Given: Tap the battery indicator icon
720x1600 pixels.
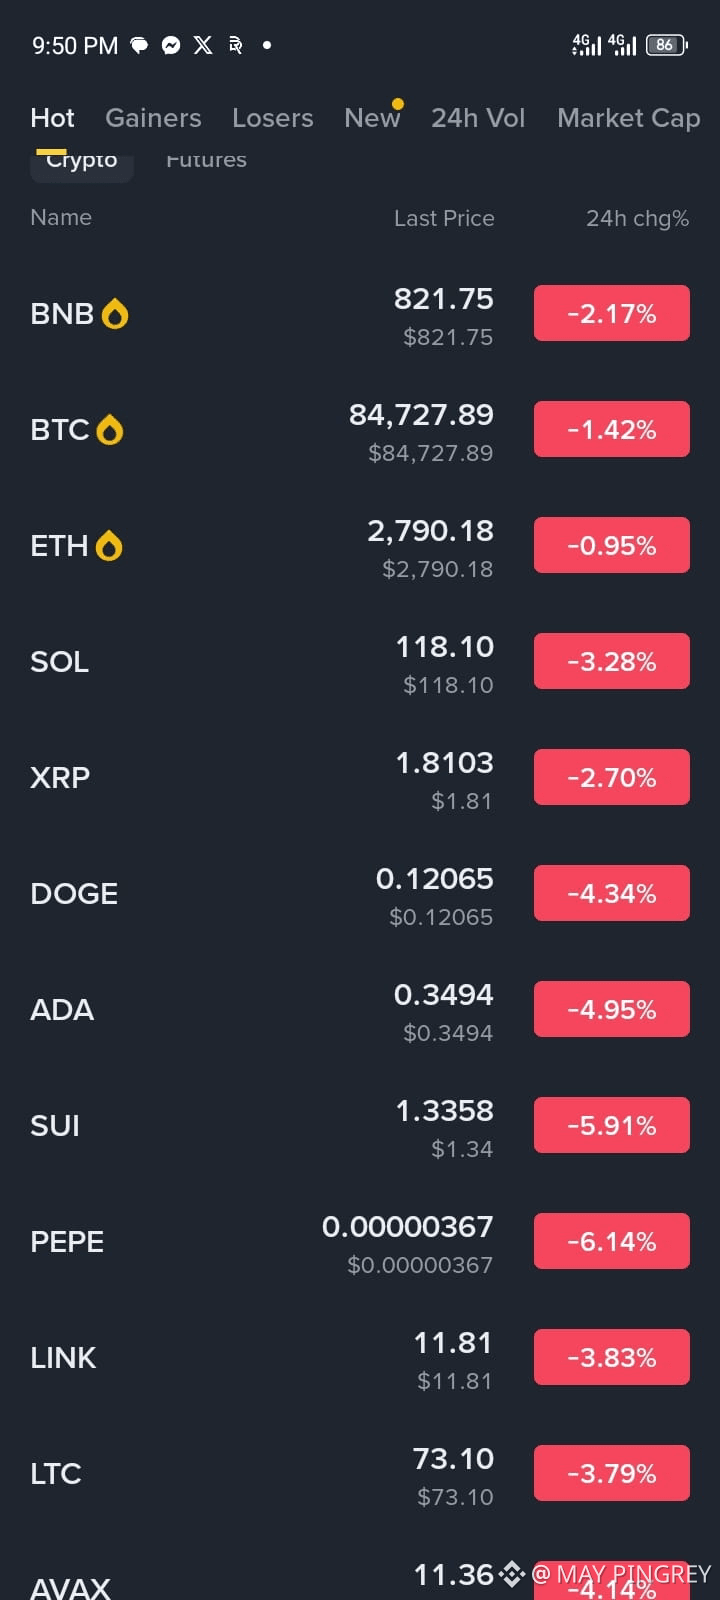Looking at the screenshot, I should pyautogui.click(x=666, y=45).
